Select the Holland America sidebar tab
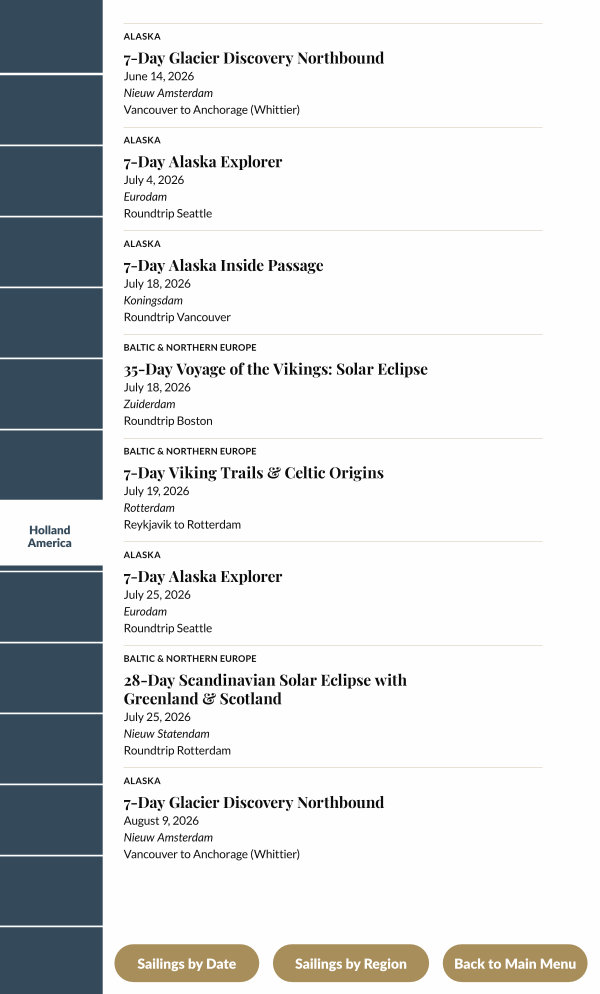This screenshot has width=600, height=994. [x=50, y=536]
